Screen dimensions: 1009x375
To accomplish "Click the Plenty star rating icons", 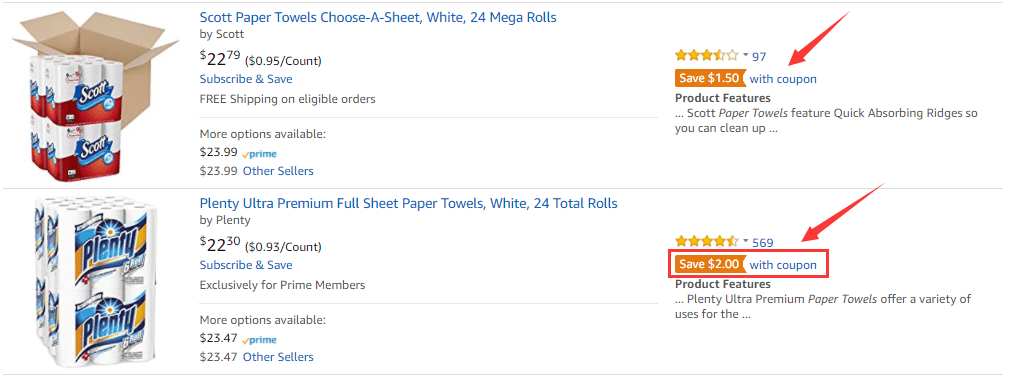I will pyautogui.click(x=707, y=242).
